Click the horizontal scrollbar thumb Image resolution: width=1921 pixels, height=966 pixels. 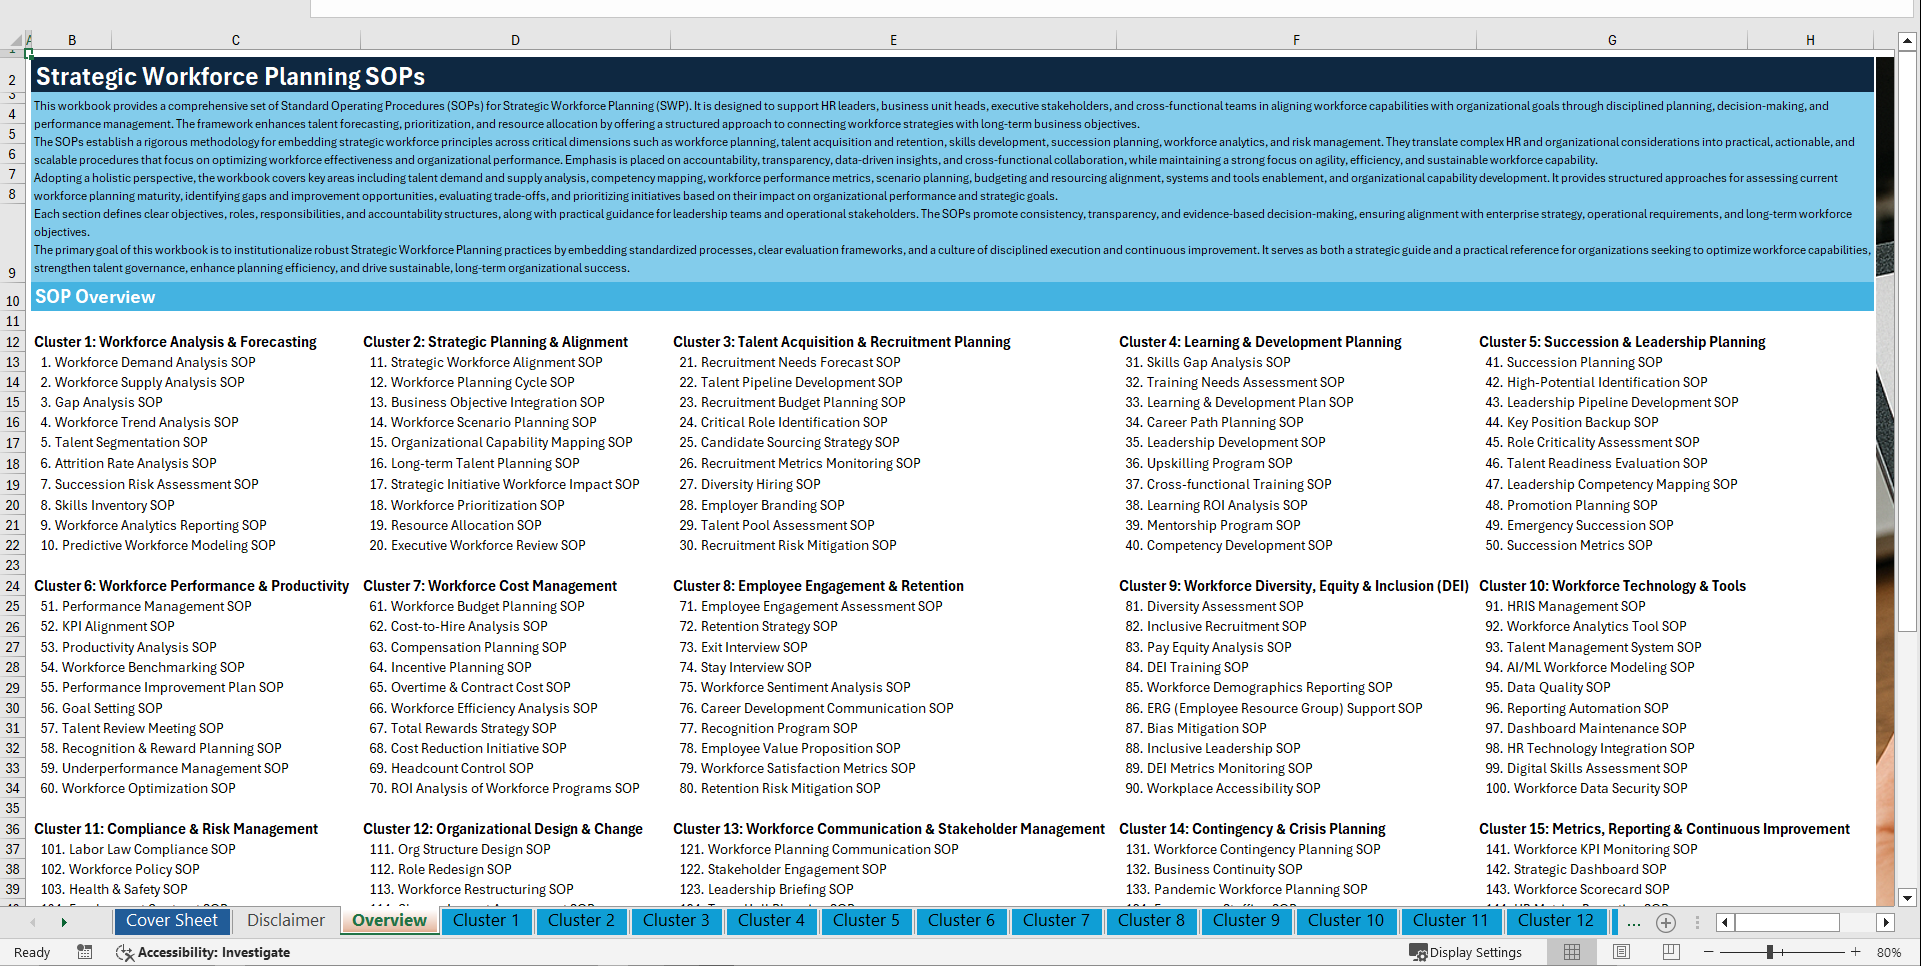pyautogui.click(x=1788, y=922)
